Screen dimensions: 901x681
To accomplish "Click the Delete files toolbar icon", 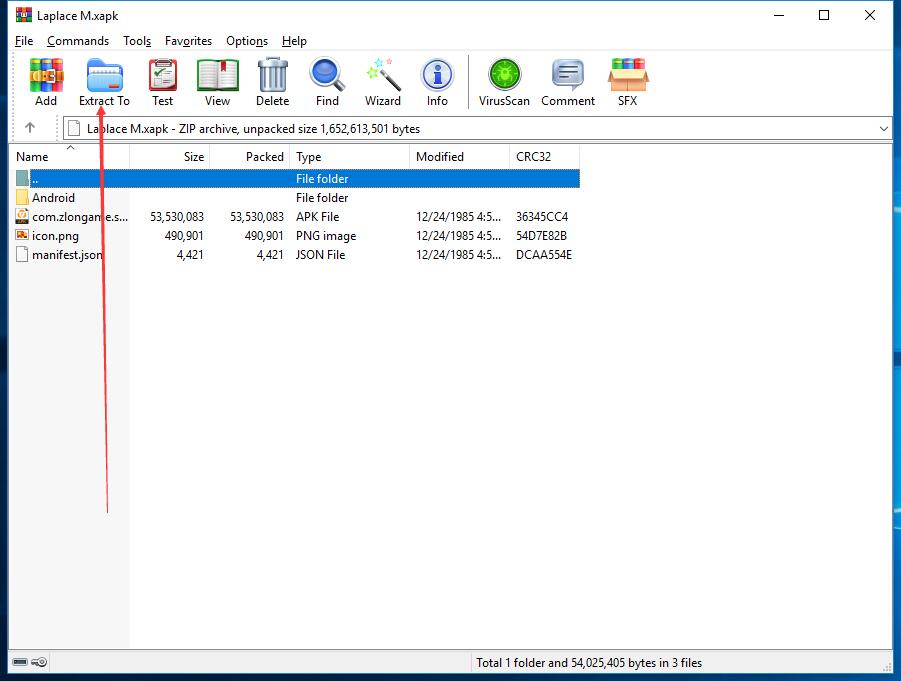I will [x=272, y=80].
